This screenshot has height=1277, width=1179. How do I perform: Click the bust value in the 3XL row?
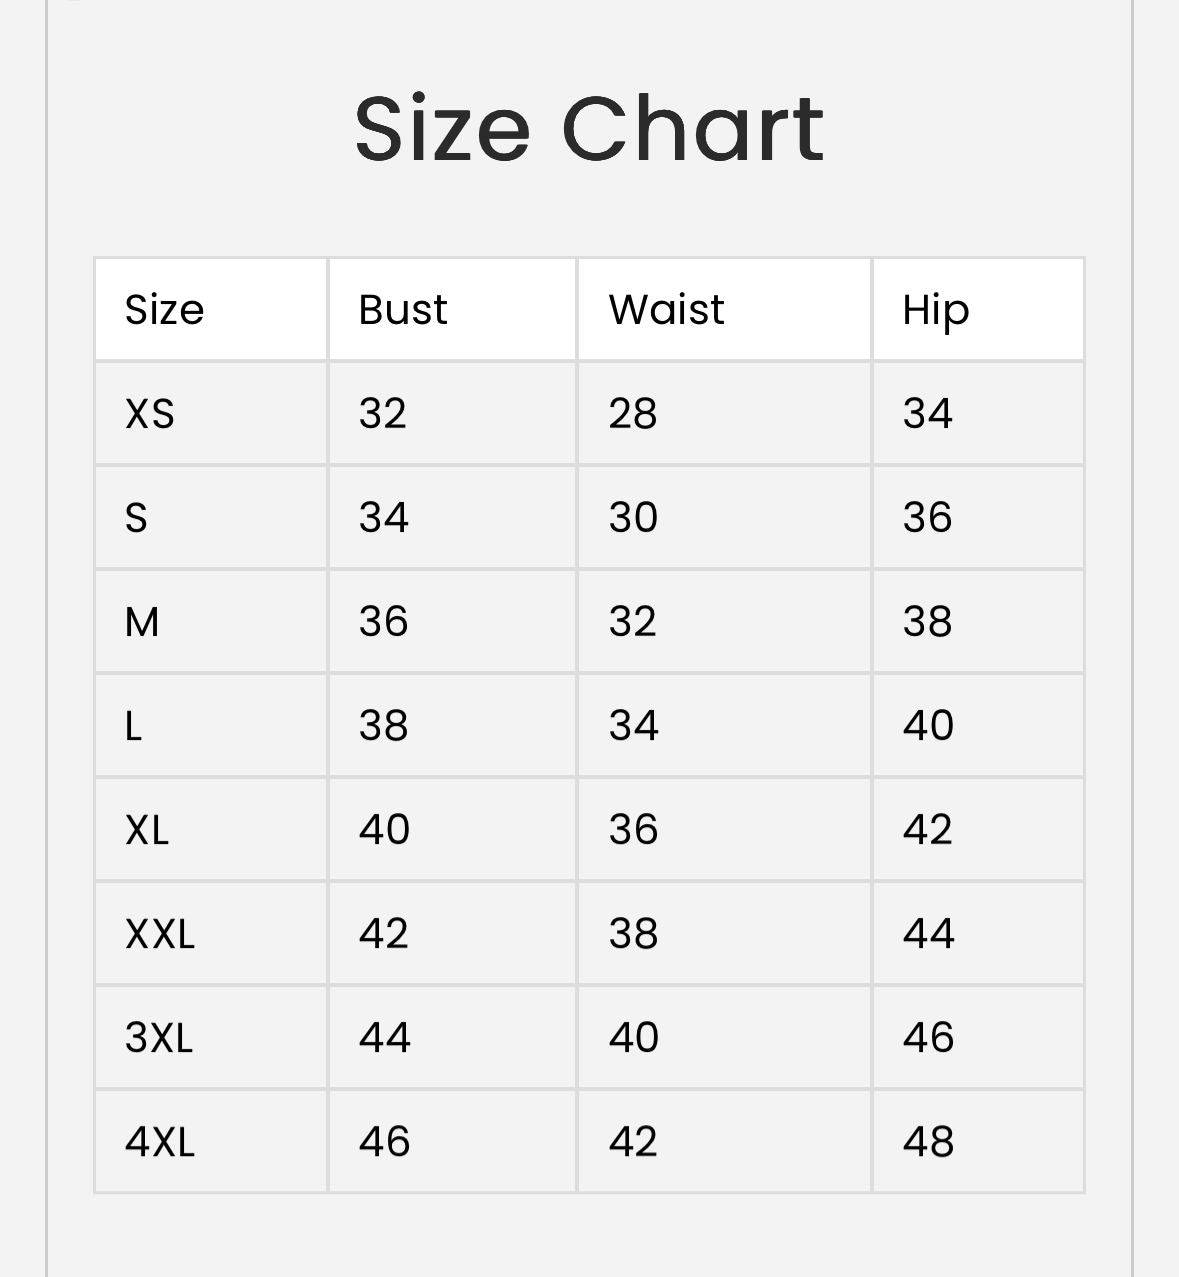tap(385, 1038)
